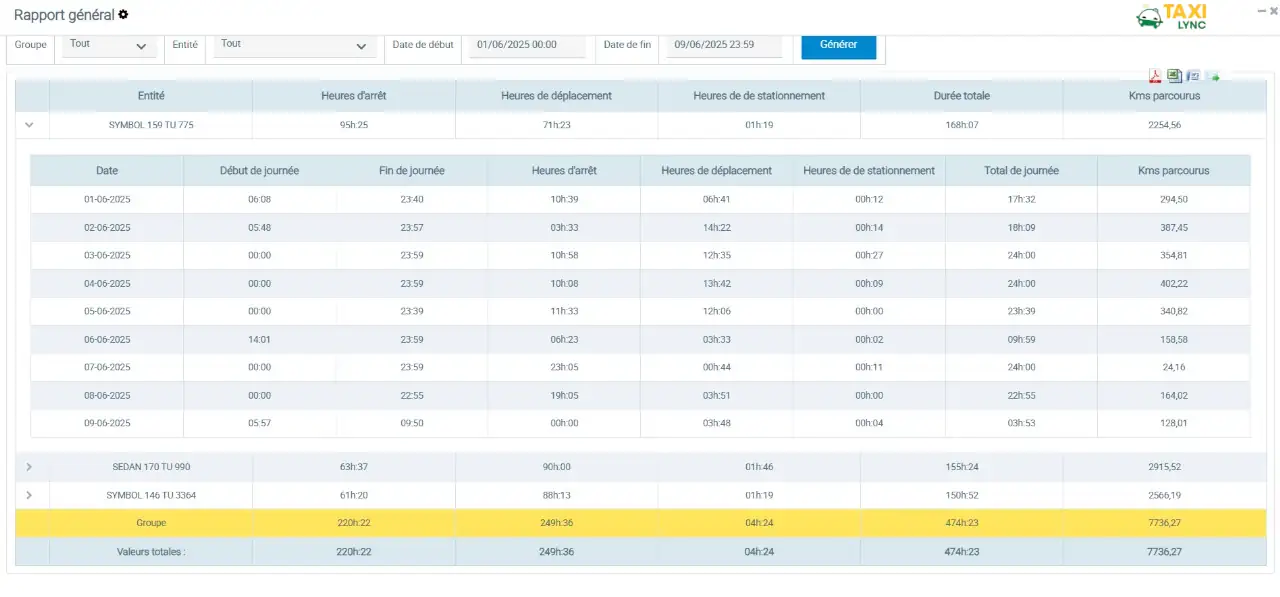Select date cell 03-06-2025
1280x597 pixels.
click(107, 256)
